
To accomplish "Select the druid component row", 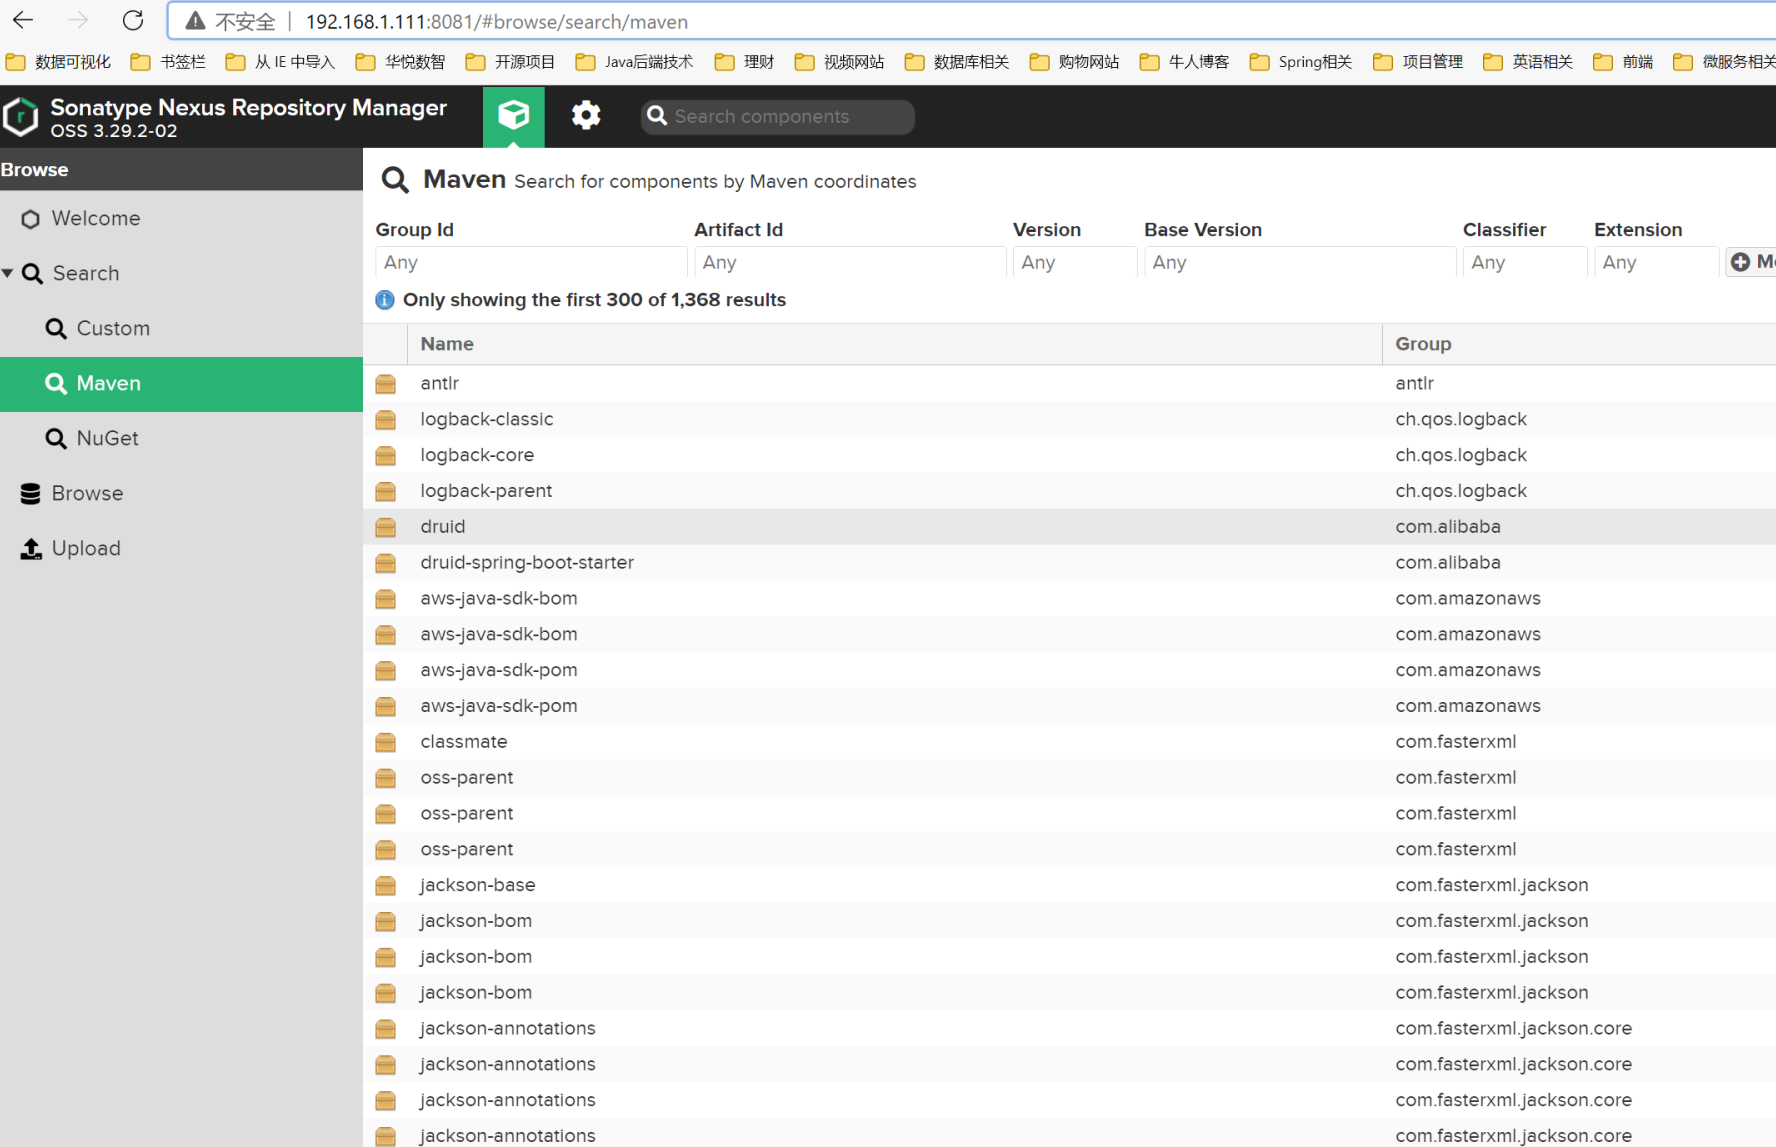I will click(1070, 527).
